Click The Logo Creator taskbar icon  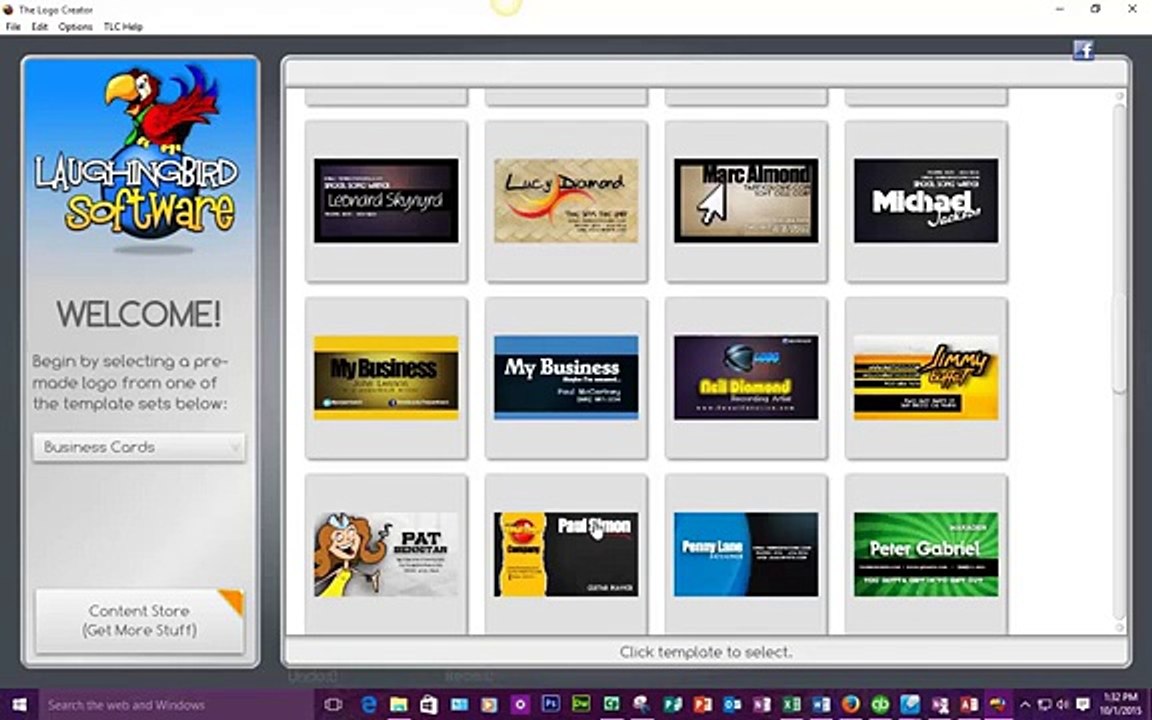coord(998,705)
